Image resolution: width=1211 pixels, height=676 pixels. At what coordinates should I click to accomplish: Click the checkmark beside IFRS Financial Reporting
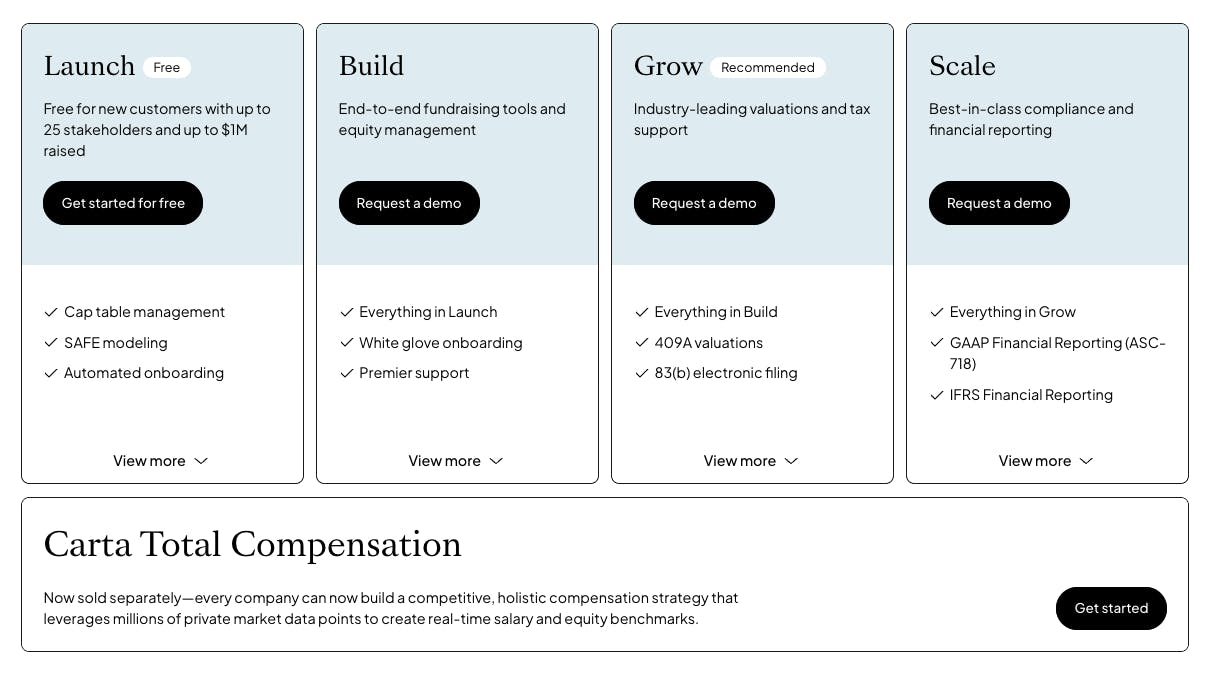(x=936, y=395)
